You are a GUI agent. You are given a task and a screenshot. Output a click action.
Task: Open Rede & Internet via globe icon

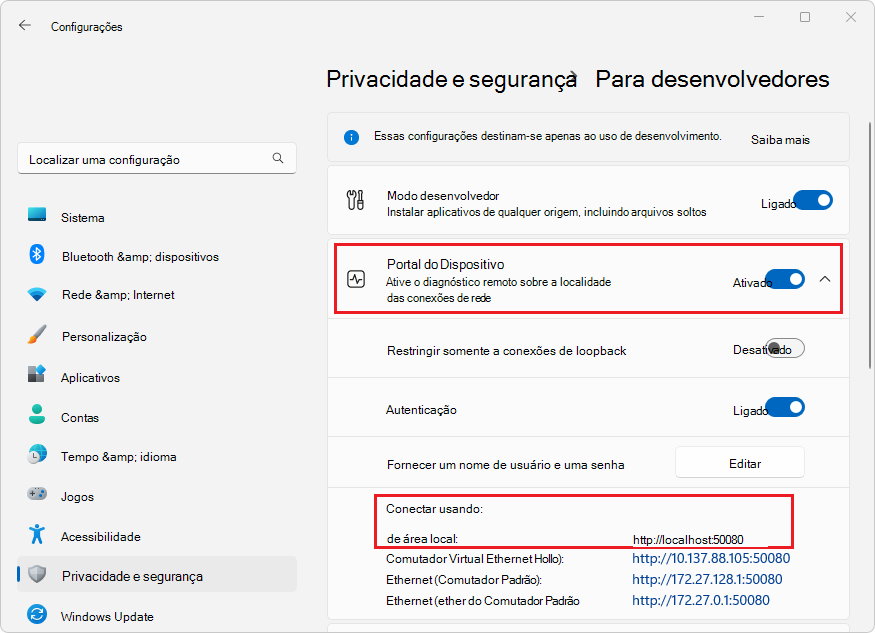[x=38, y=296]
